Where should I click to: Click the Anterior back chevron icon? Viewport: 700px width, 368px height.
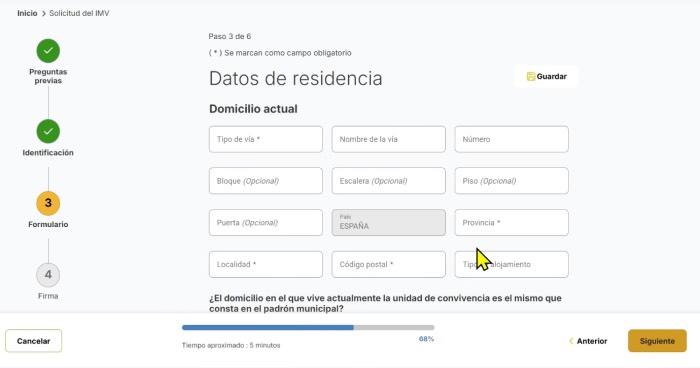click(571, 341)
